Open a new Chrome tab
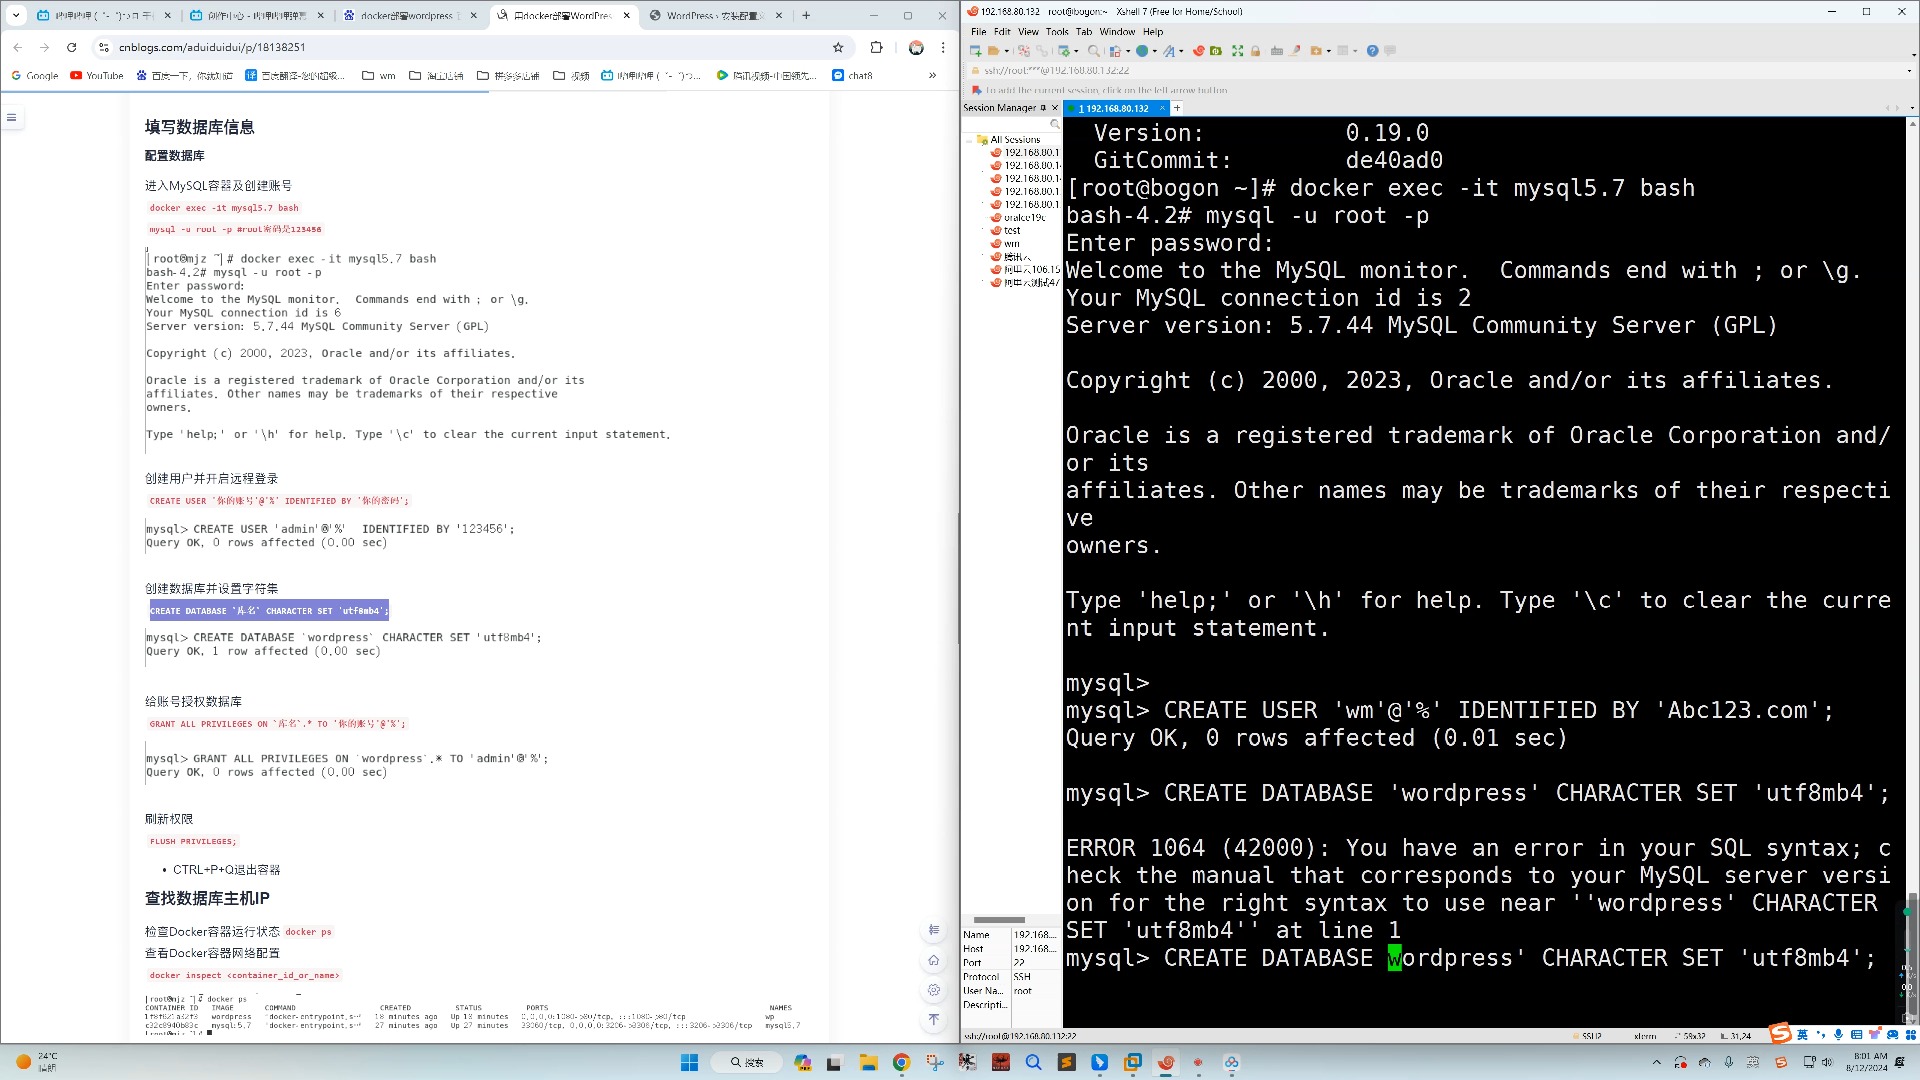The height and width of the screenshot is (1080, 1920). click(806, 15)
